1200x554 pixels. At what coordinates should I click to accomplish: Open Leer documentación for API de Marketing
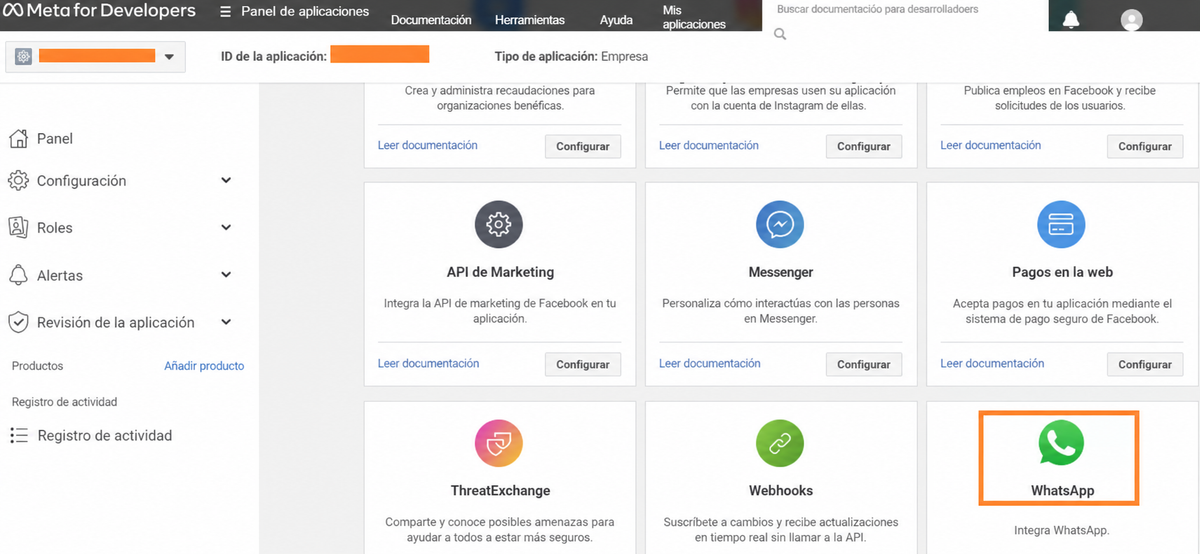(428, 363)
